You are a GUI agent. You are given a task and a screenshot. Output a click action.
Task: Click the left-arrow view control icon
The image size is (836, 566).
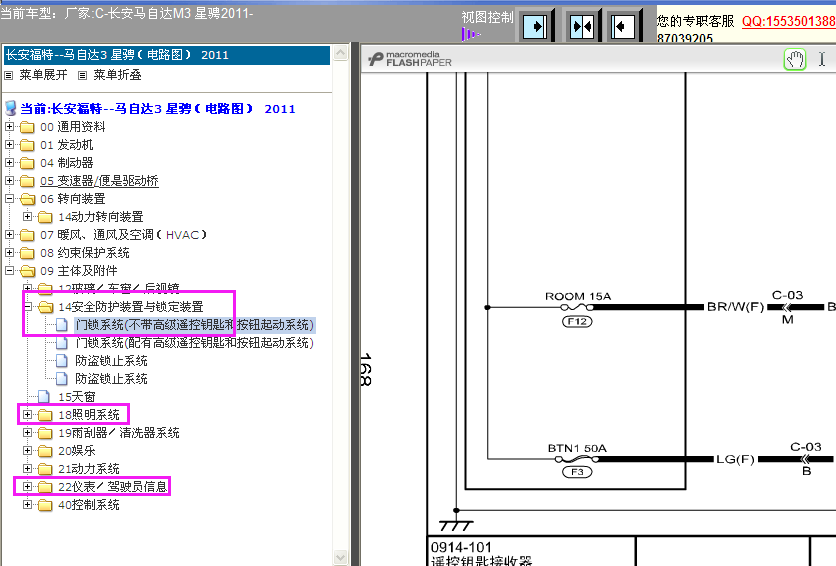pos(624,25)
